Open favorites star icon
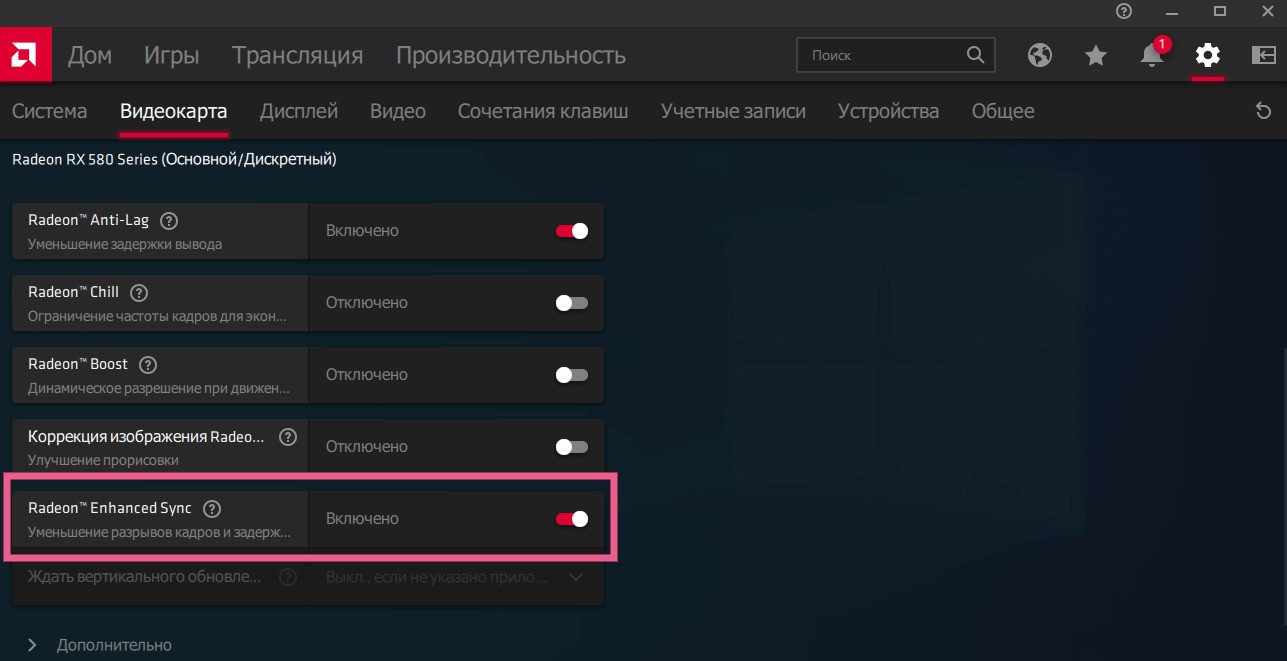Image resolution: width=1287 pixels, height=661 pixels. pyautogui.click(x=1096, y=55)
